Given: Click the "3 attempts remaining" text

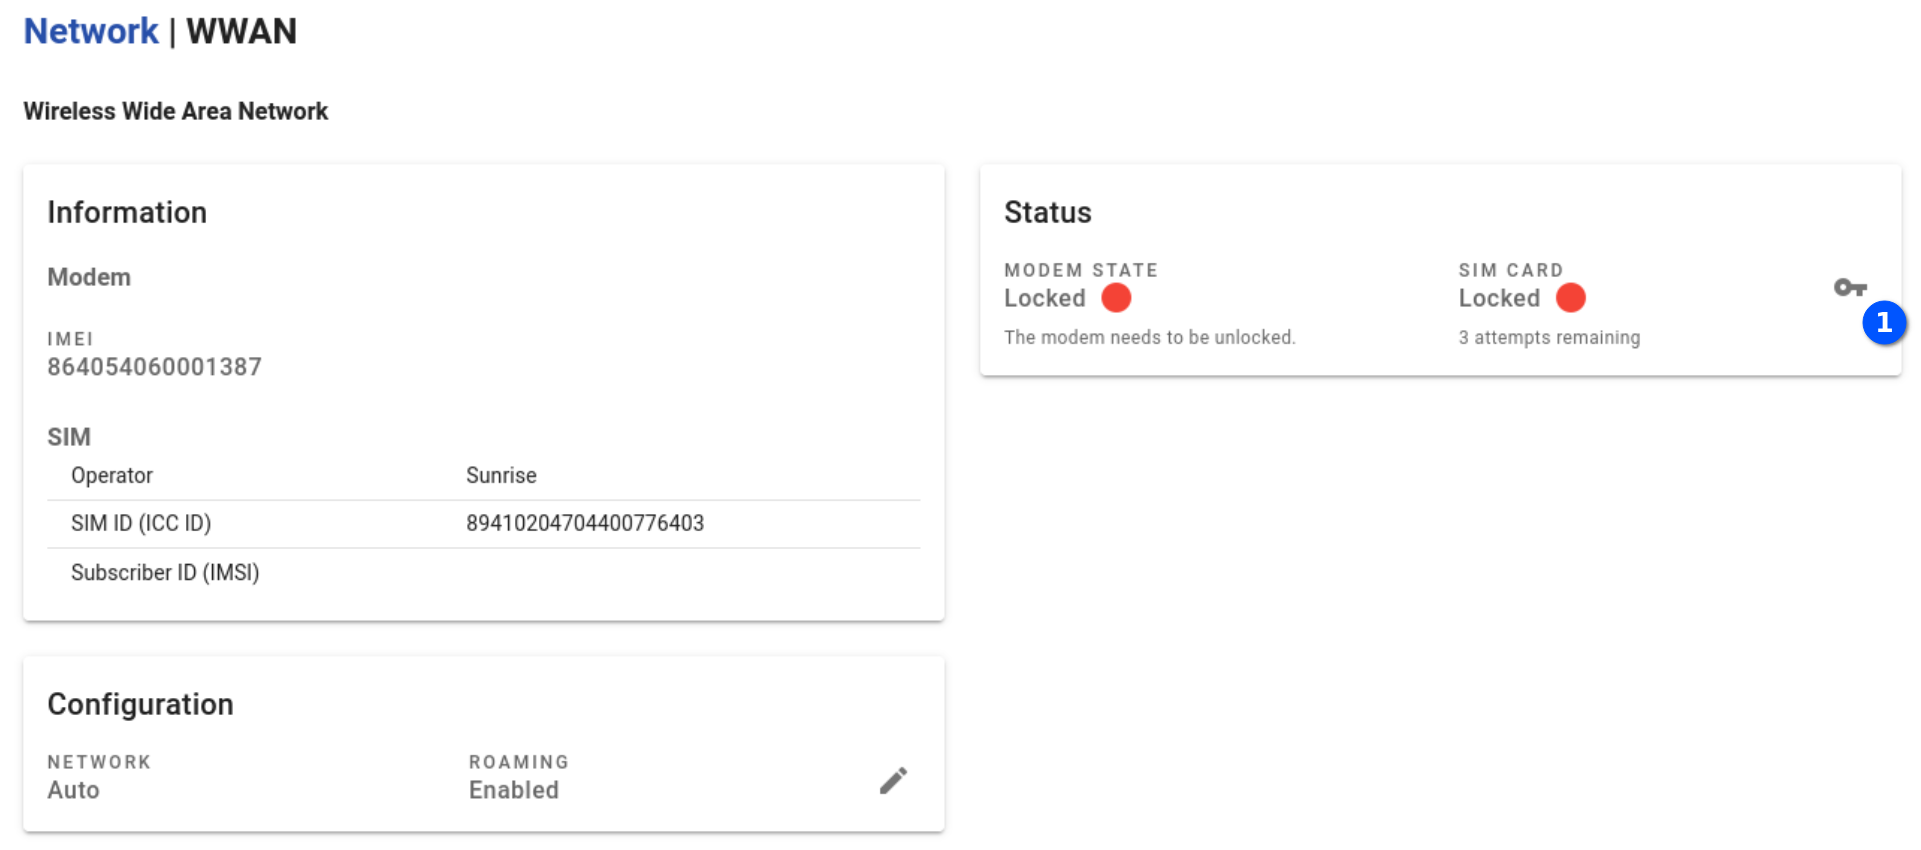Looking at the screenshot, I should click(x=1548, y=338).
